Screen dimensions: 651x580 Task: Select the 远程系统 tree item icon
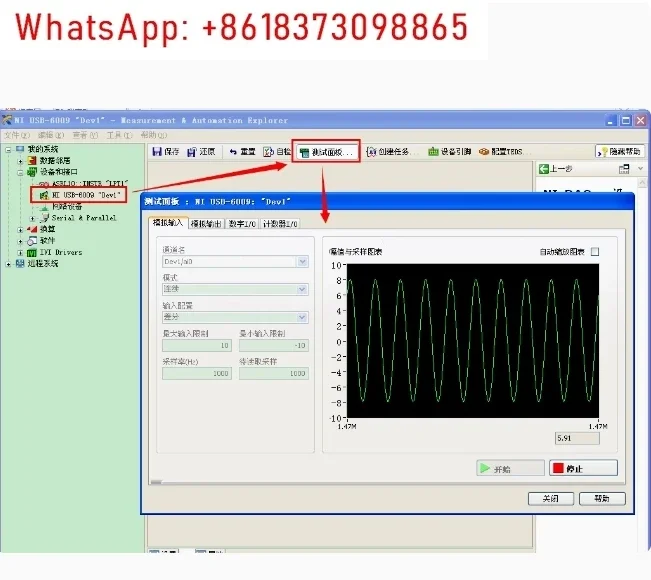pos(20,263)
